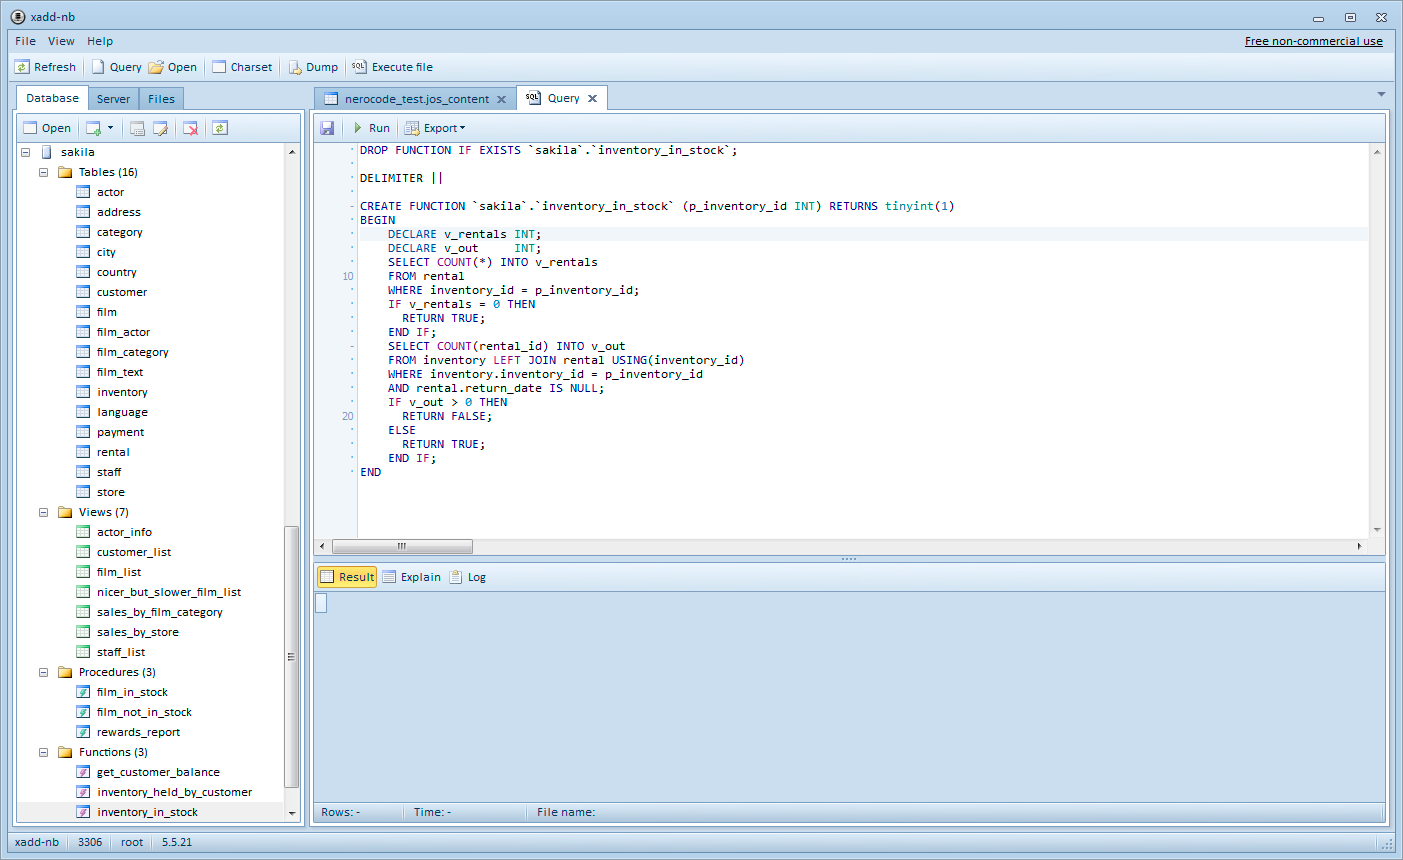The width and height of the screenshot is (1403, 860).
Task: Click the create new table icon
Action: coord(93,128)
